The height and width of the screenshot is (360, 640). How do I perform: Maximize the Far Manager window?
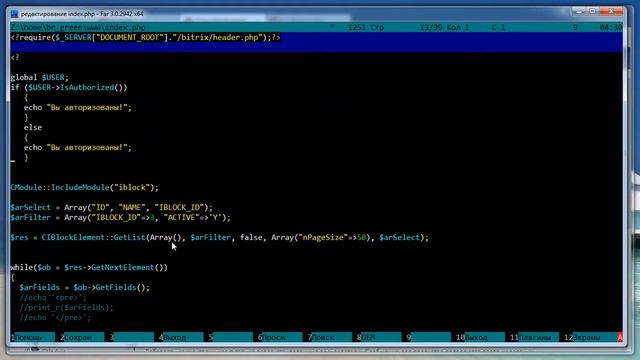[592, 11]
